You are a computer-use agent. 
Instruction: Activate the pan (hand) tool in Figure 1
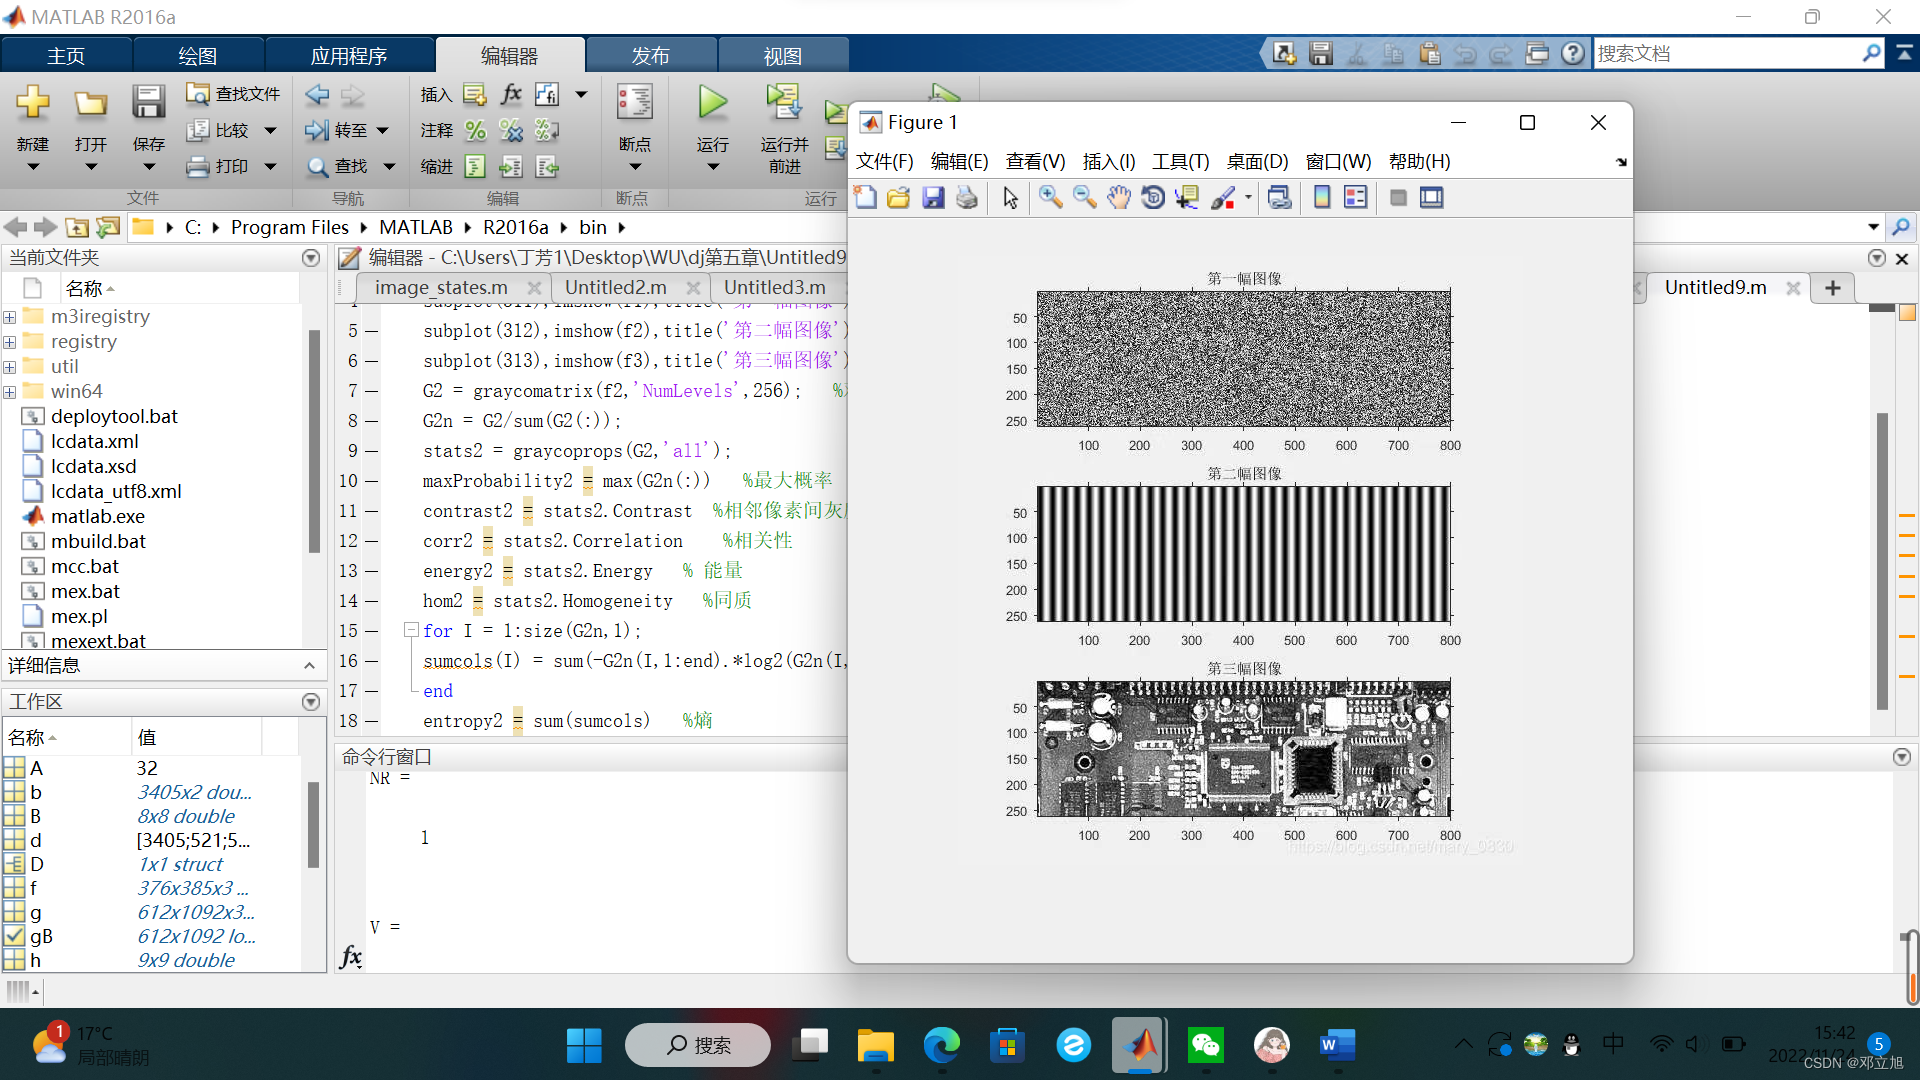click(1118, 197)
